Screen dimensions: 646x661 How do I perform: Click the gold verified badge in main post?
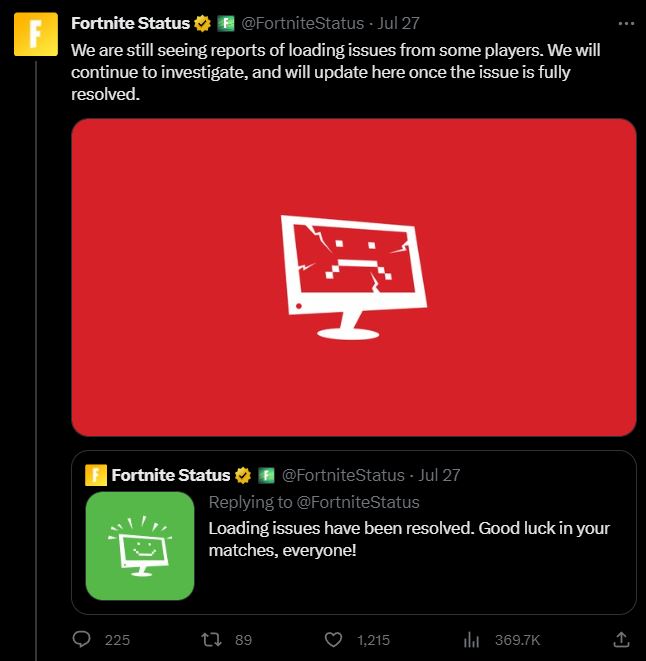pyautogui.click(x=202, y=24)
